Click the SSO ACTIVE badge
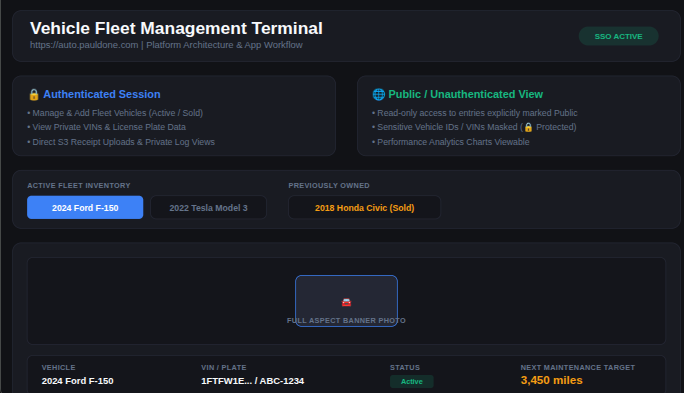 (618, 36)
